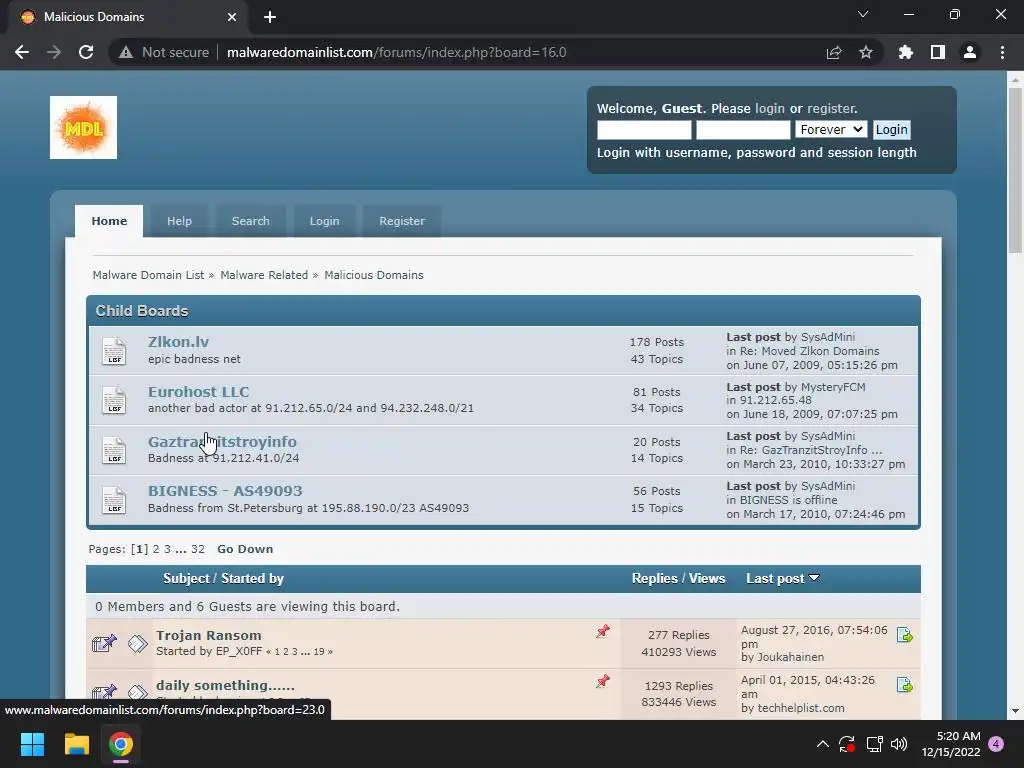Click Malware Related breadcrumb
The height and width of the screenshot is (768, 1024).
click(264, 275)
